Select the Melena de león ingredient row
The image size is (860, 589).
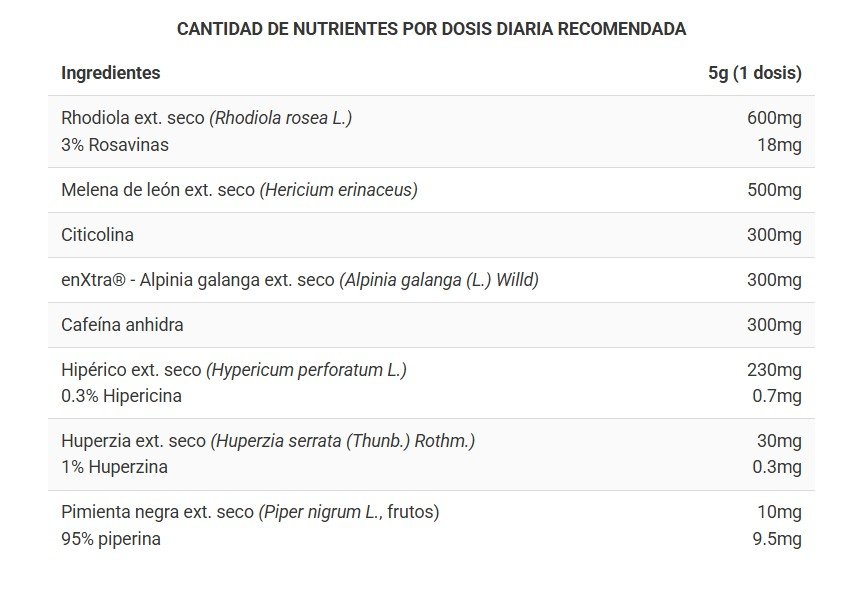point(239,190)
